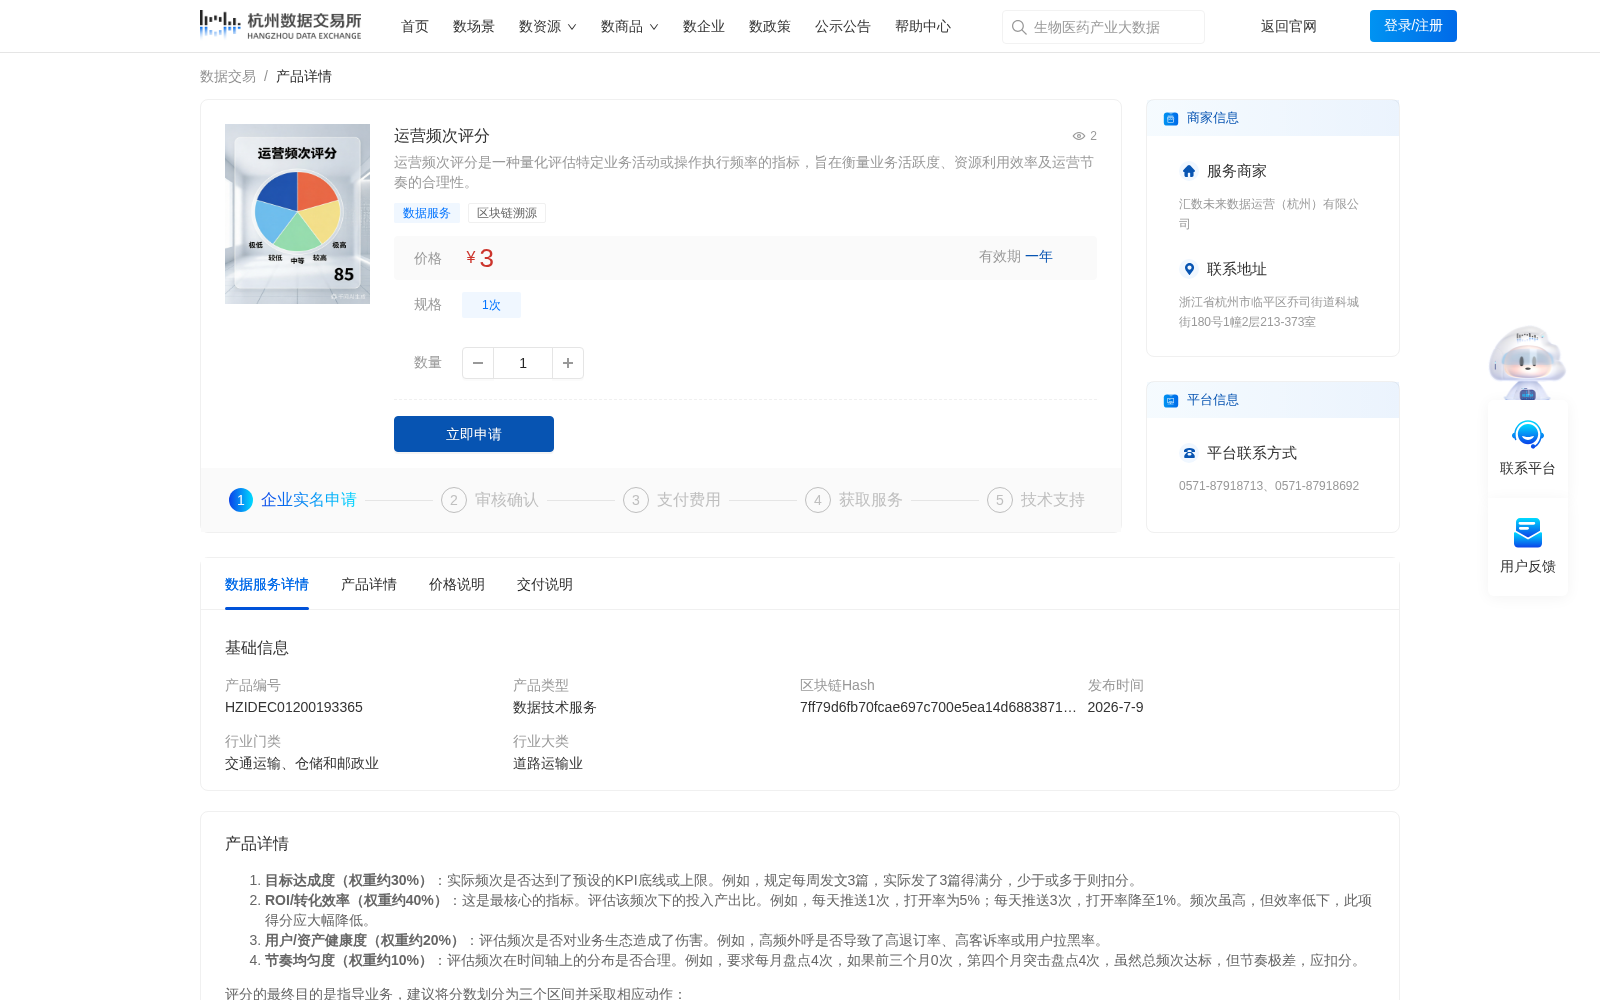
Task: Click 产品详情 breadcrumb text
Action: click(x=304, y=76)
